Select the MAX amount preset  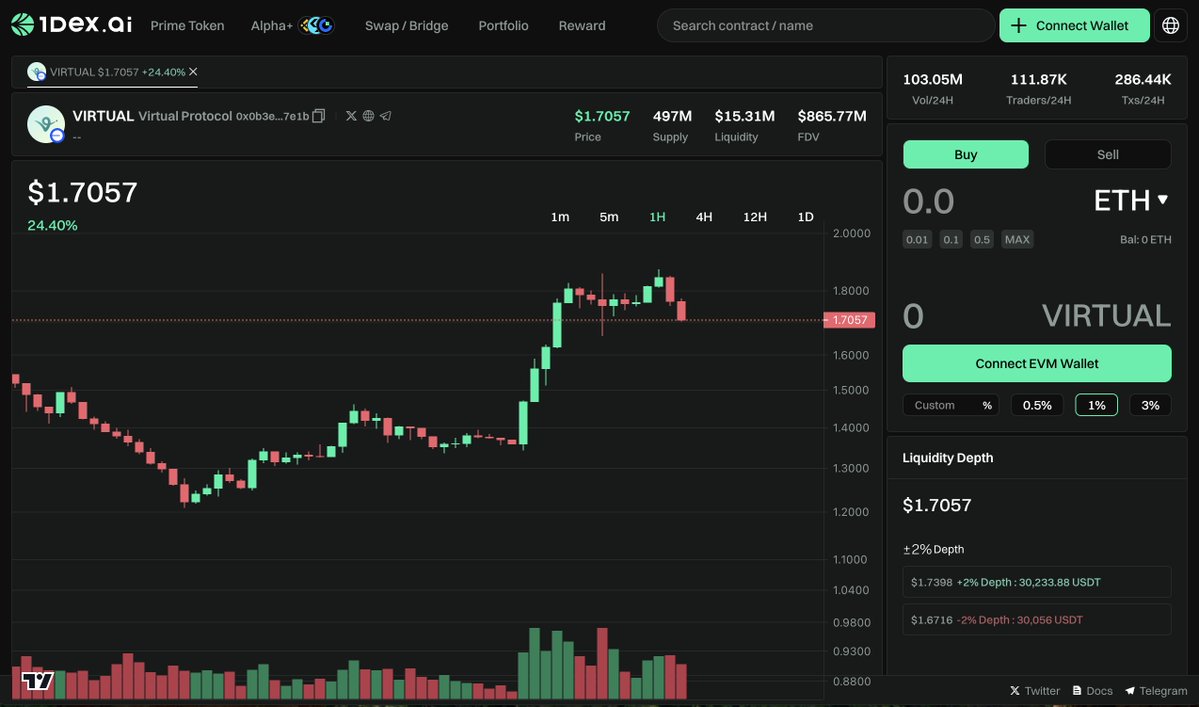click(1017, 239)
